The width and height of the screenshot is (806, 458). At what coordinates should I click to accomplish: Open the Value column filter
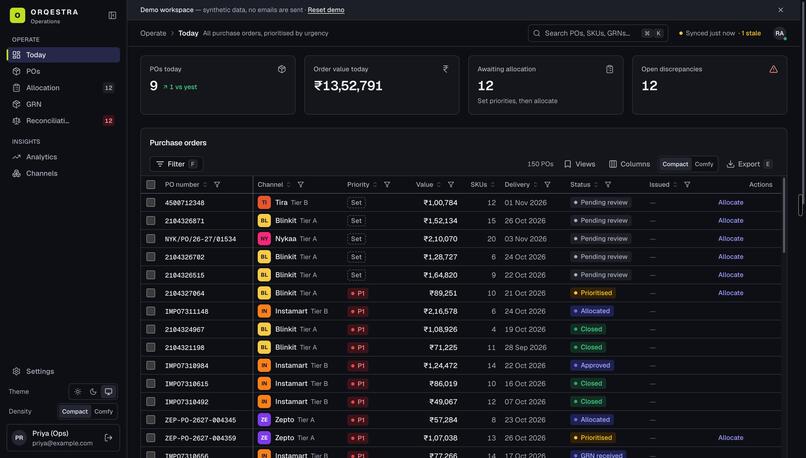tap(451, 185)
